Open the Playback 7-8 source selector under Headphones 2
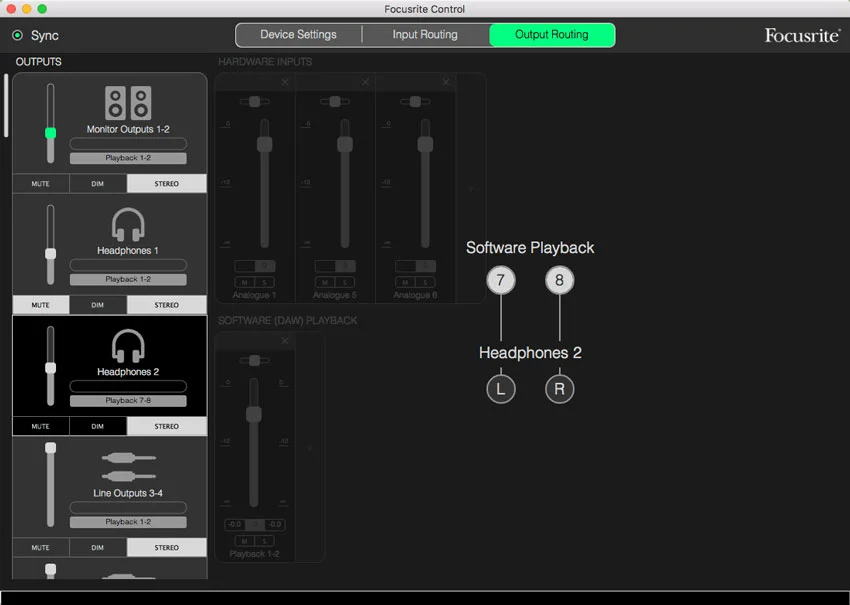This screenshot has height=605, width=850. (128, 401)
